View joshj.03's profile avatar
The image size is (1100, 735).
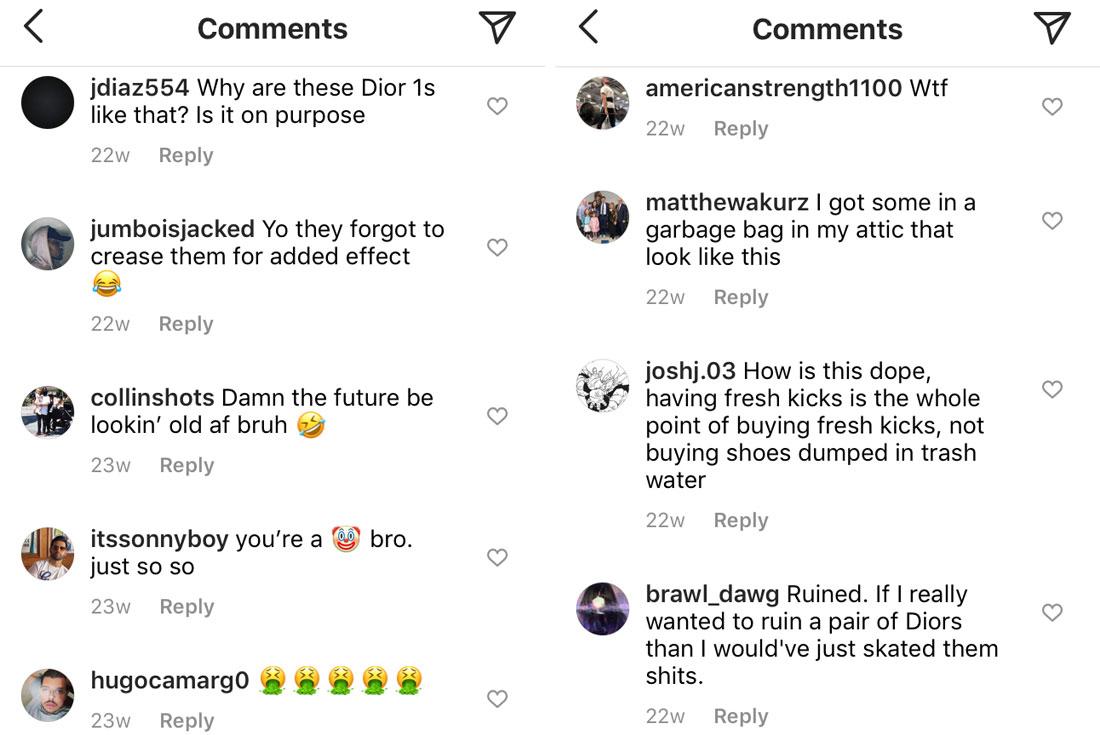point(603,386)
